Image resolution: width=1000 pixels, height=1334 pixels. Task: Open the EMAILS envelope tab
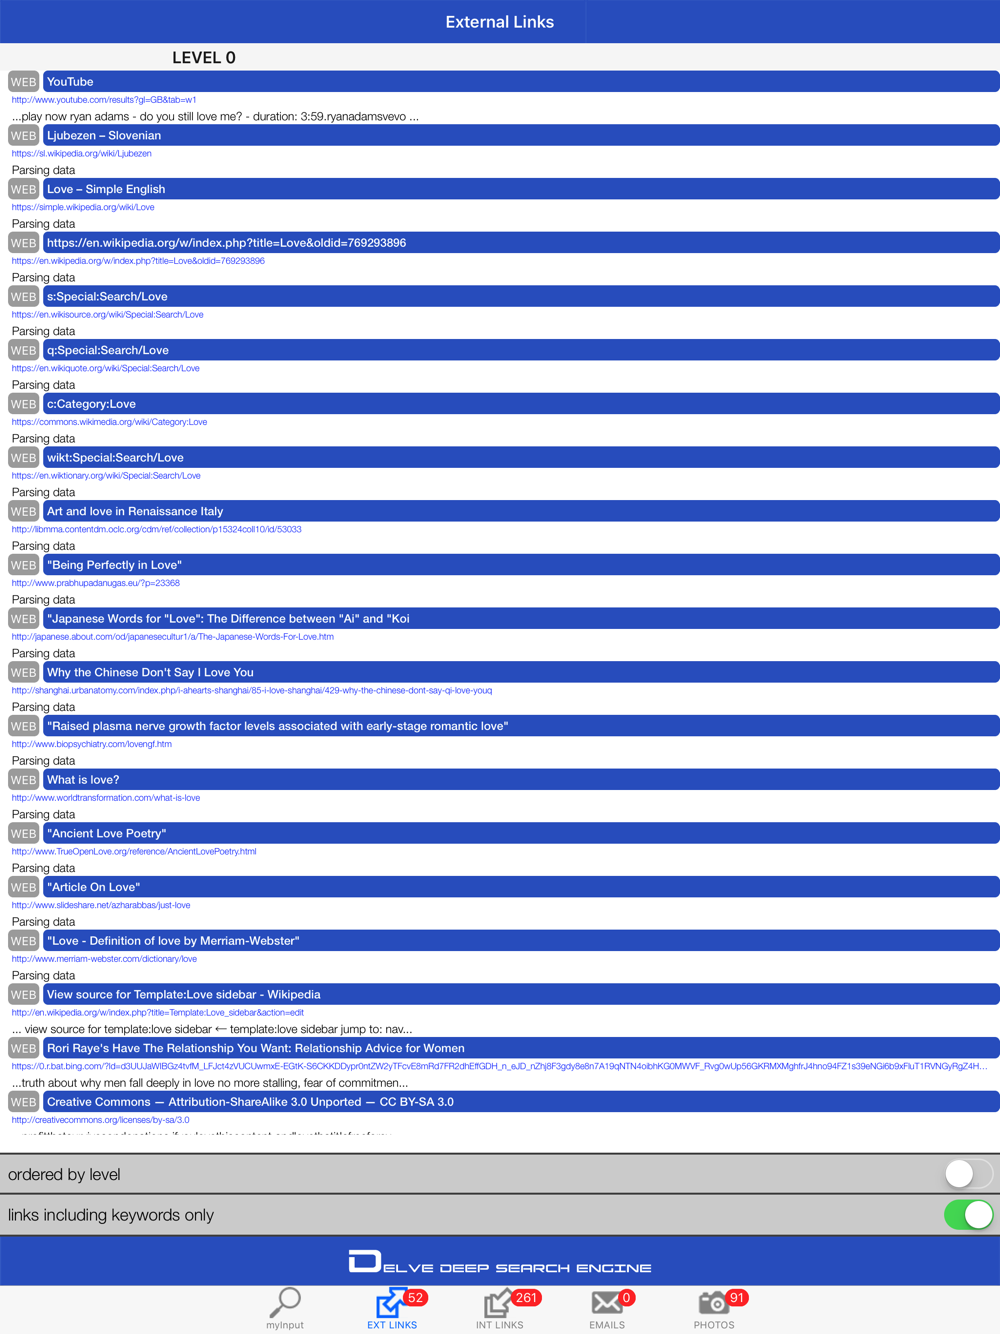tap(607, 1308)
